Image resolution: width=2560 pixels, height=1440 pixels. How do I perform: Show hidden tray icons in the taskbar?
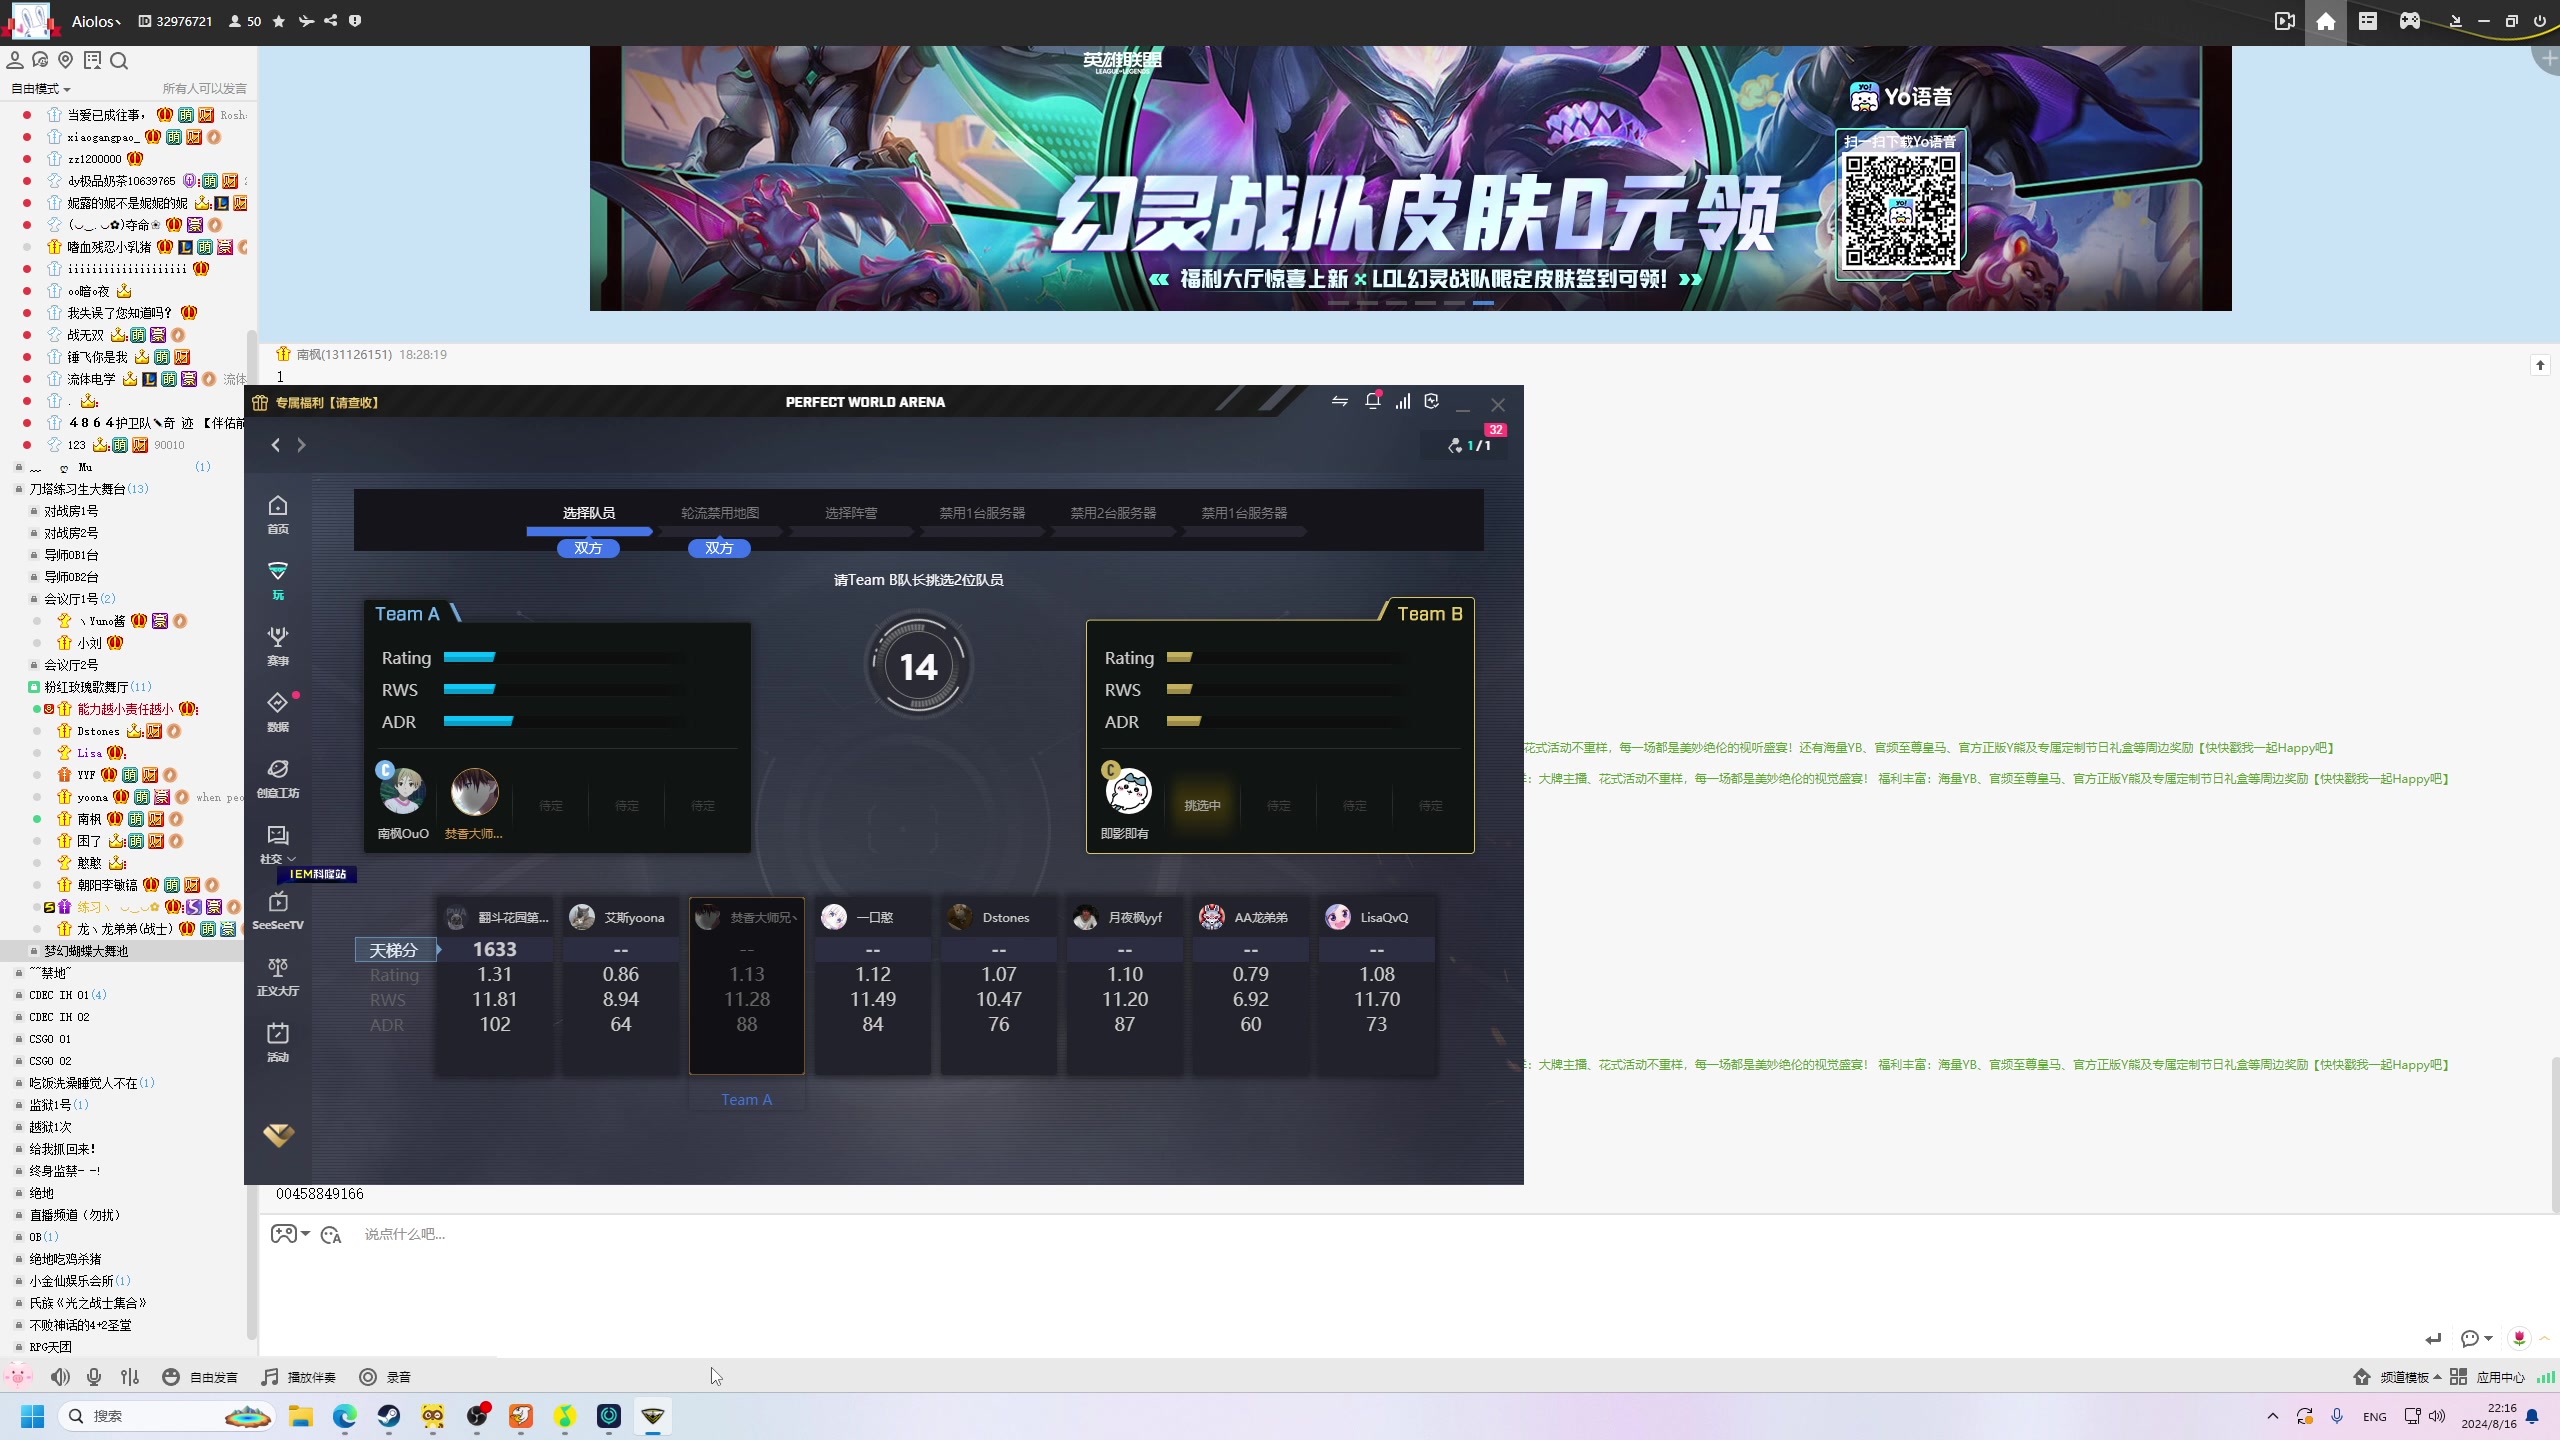(x=2273, y=1416)
